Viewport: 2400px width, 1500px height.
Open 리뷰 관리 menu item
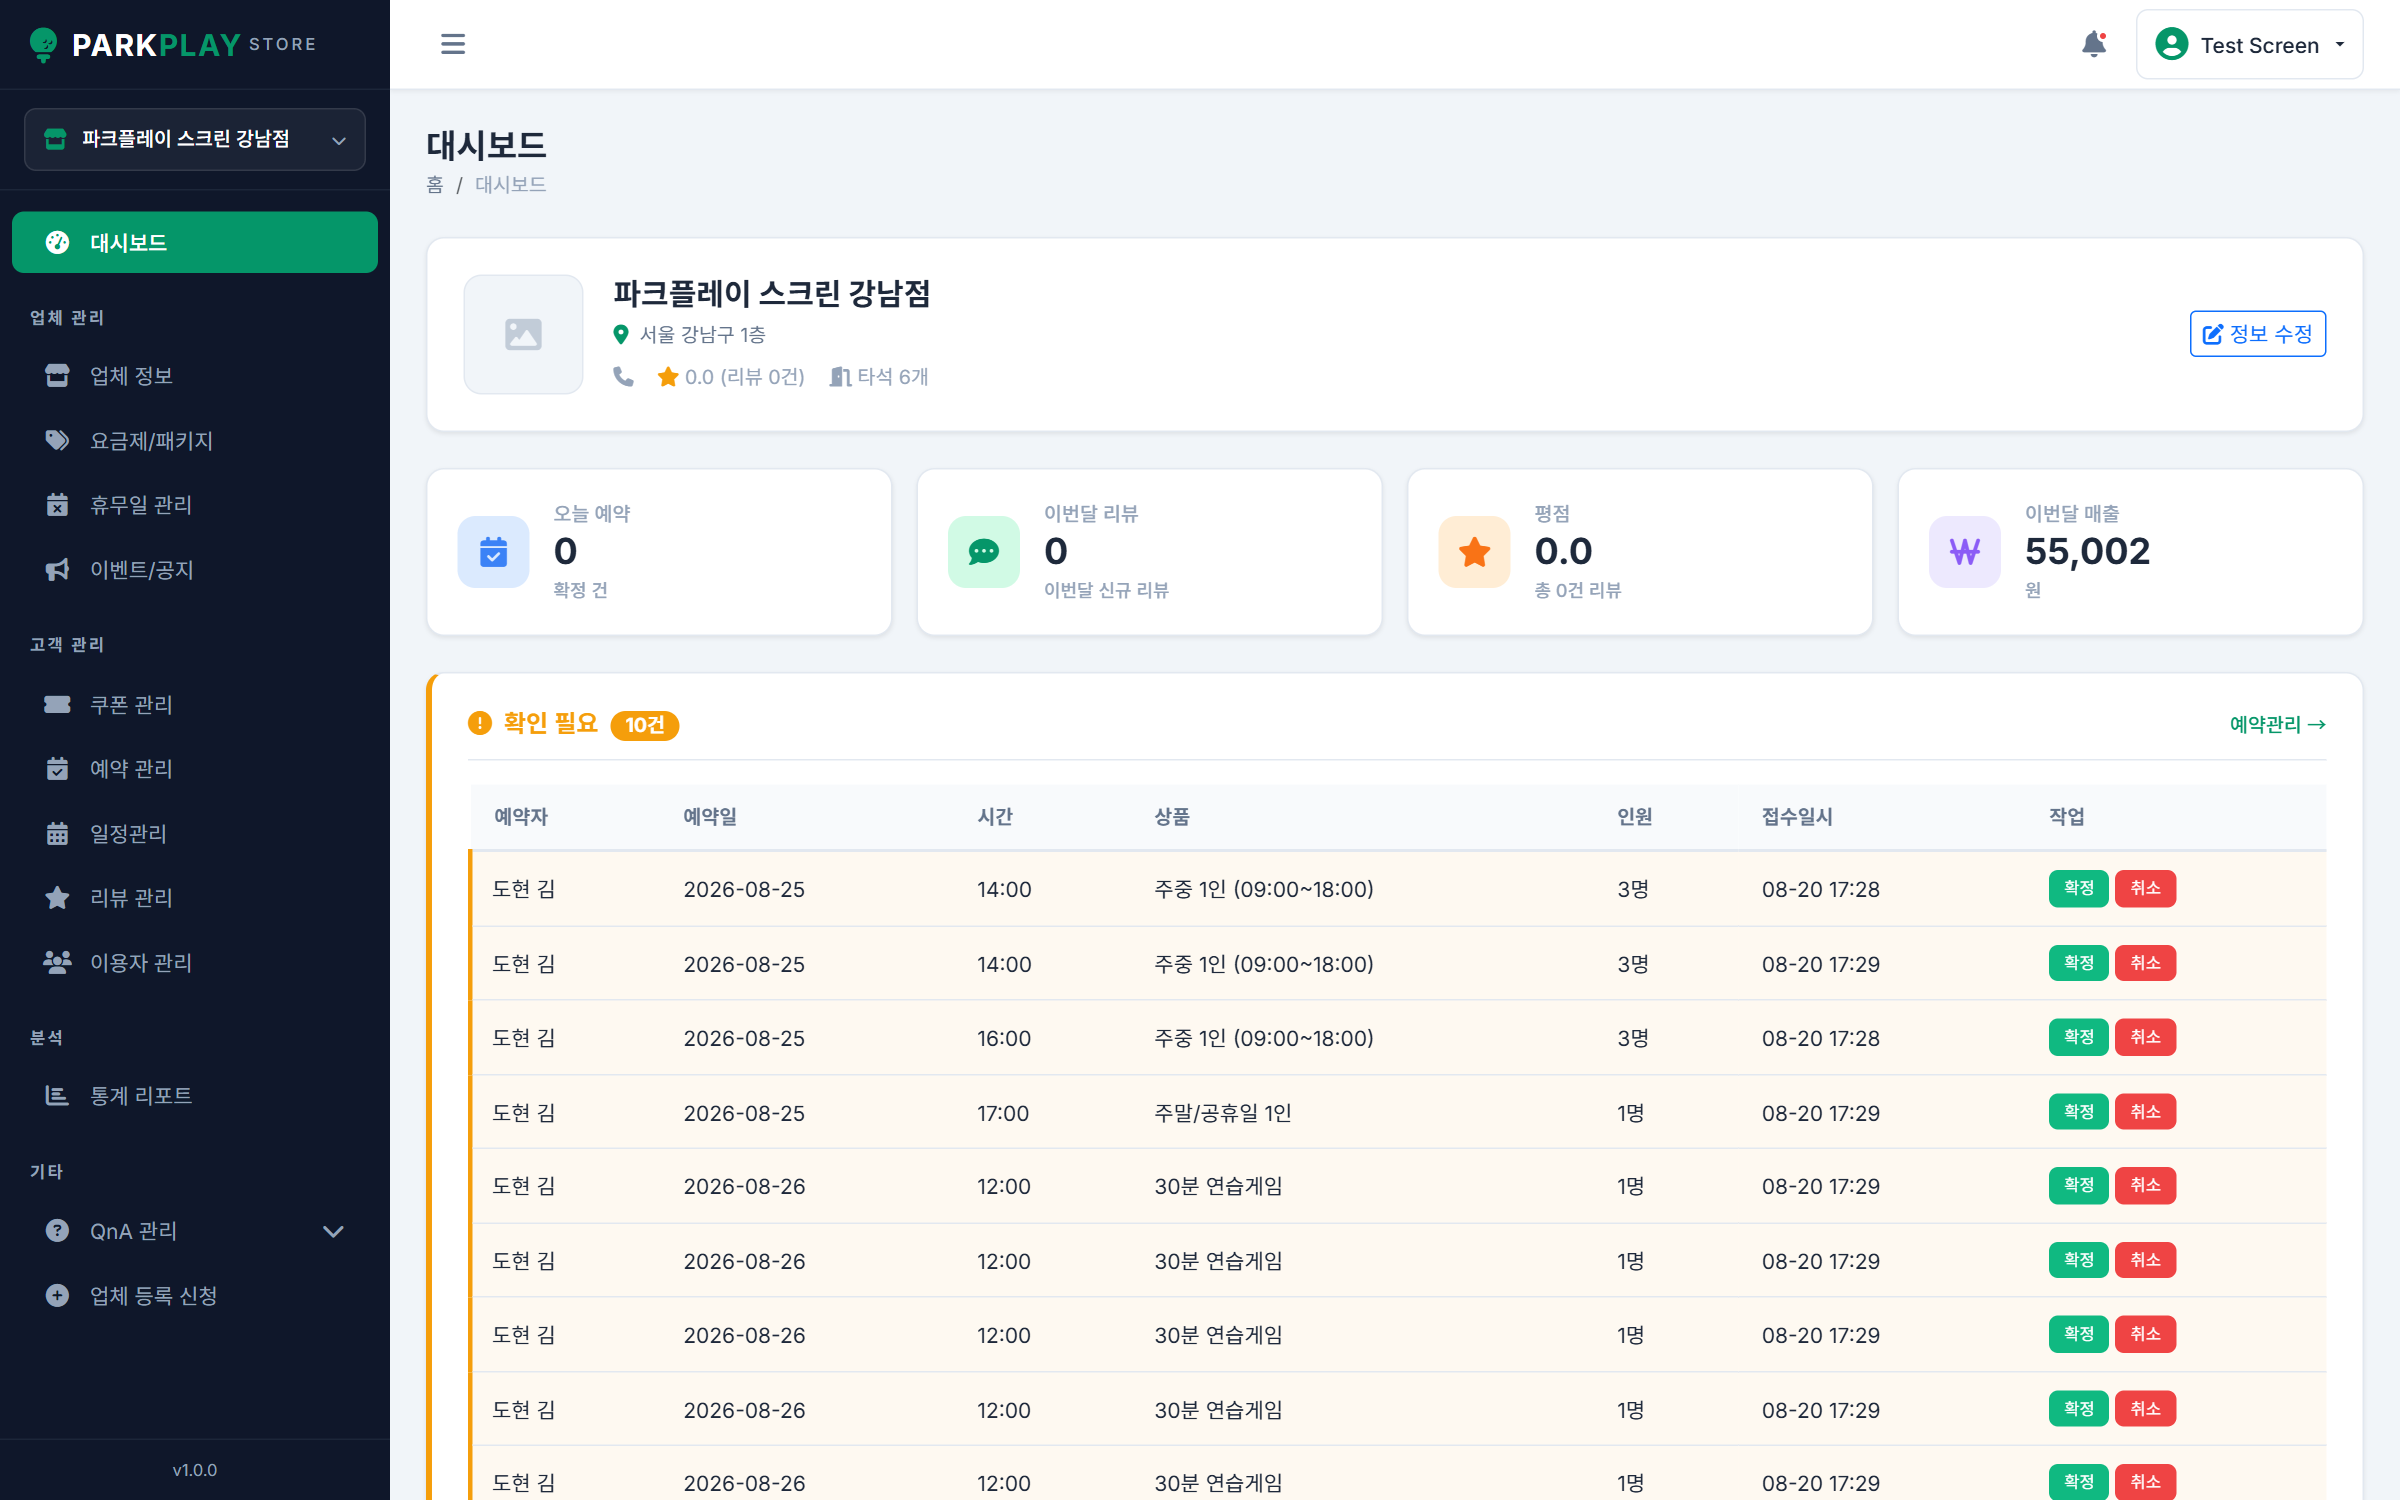[195, 897]
